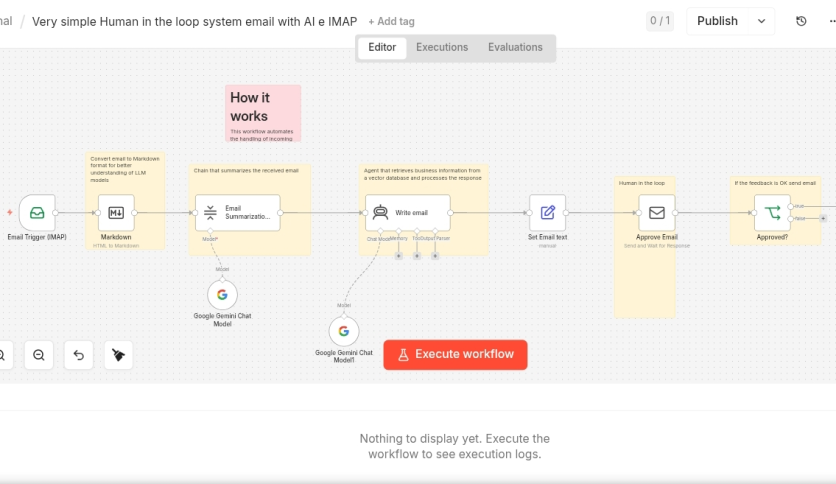Image resolution: width=836 pixels, height=484 pixels.
Task: Switch to the Editor tab
Action: [382, 47]
